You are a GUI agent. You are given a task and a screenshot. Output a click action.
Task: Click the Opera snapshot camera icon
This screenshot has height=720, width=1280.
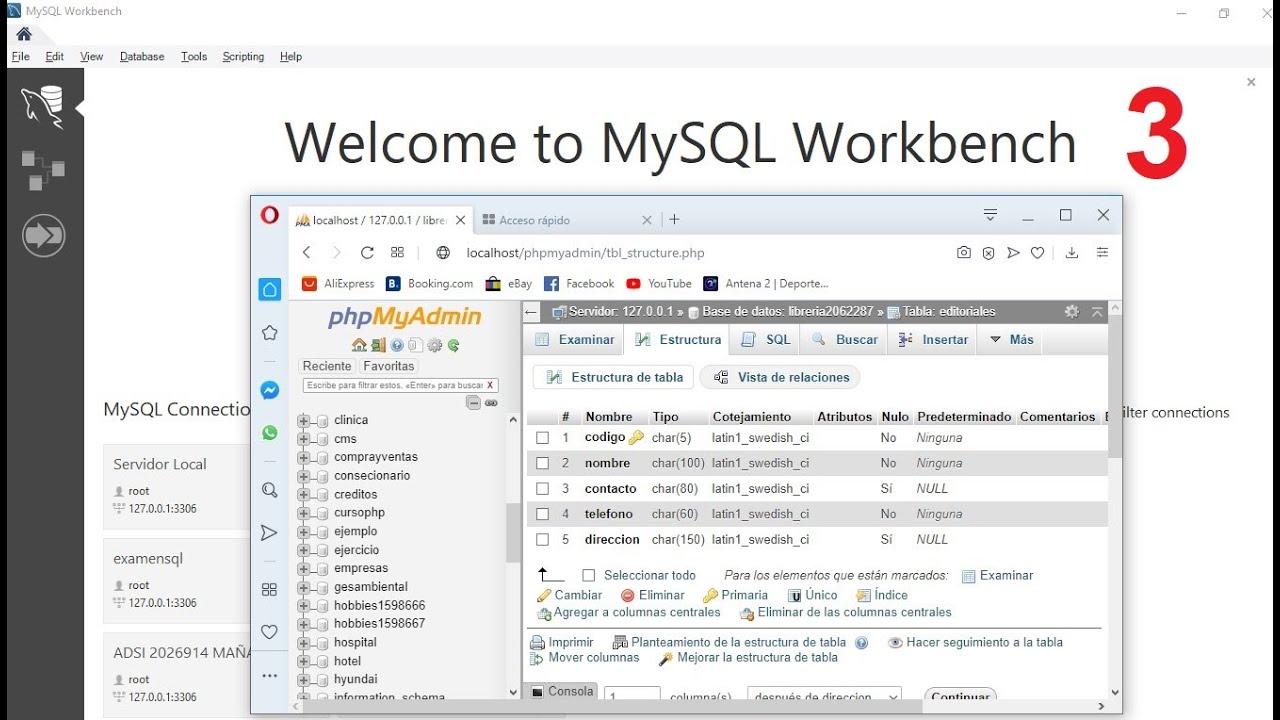point(964,253)
